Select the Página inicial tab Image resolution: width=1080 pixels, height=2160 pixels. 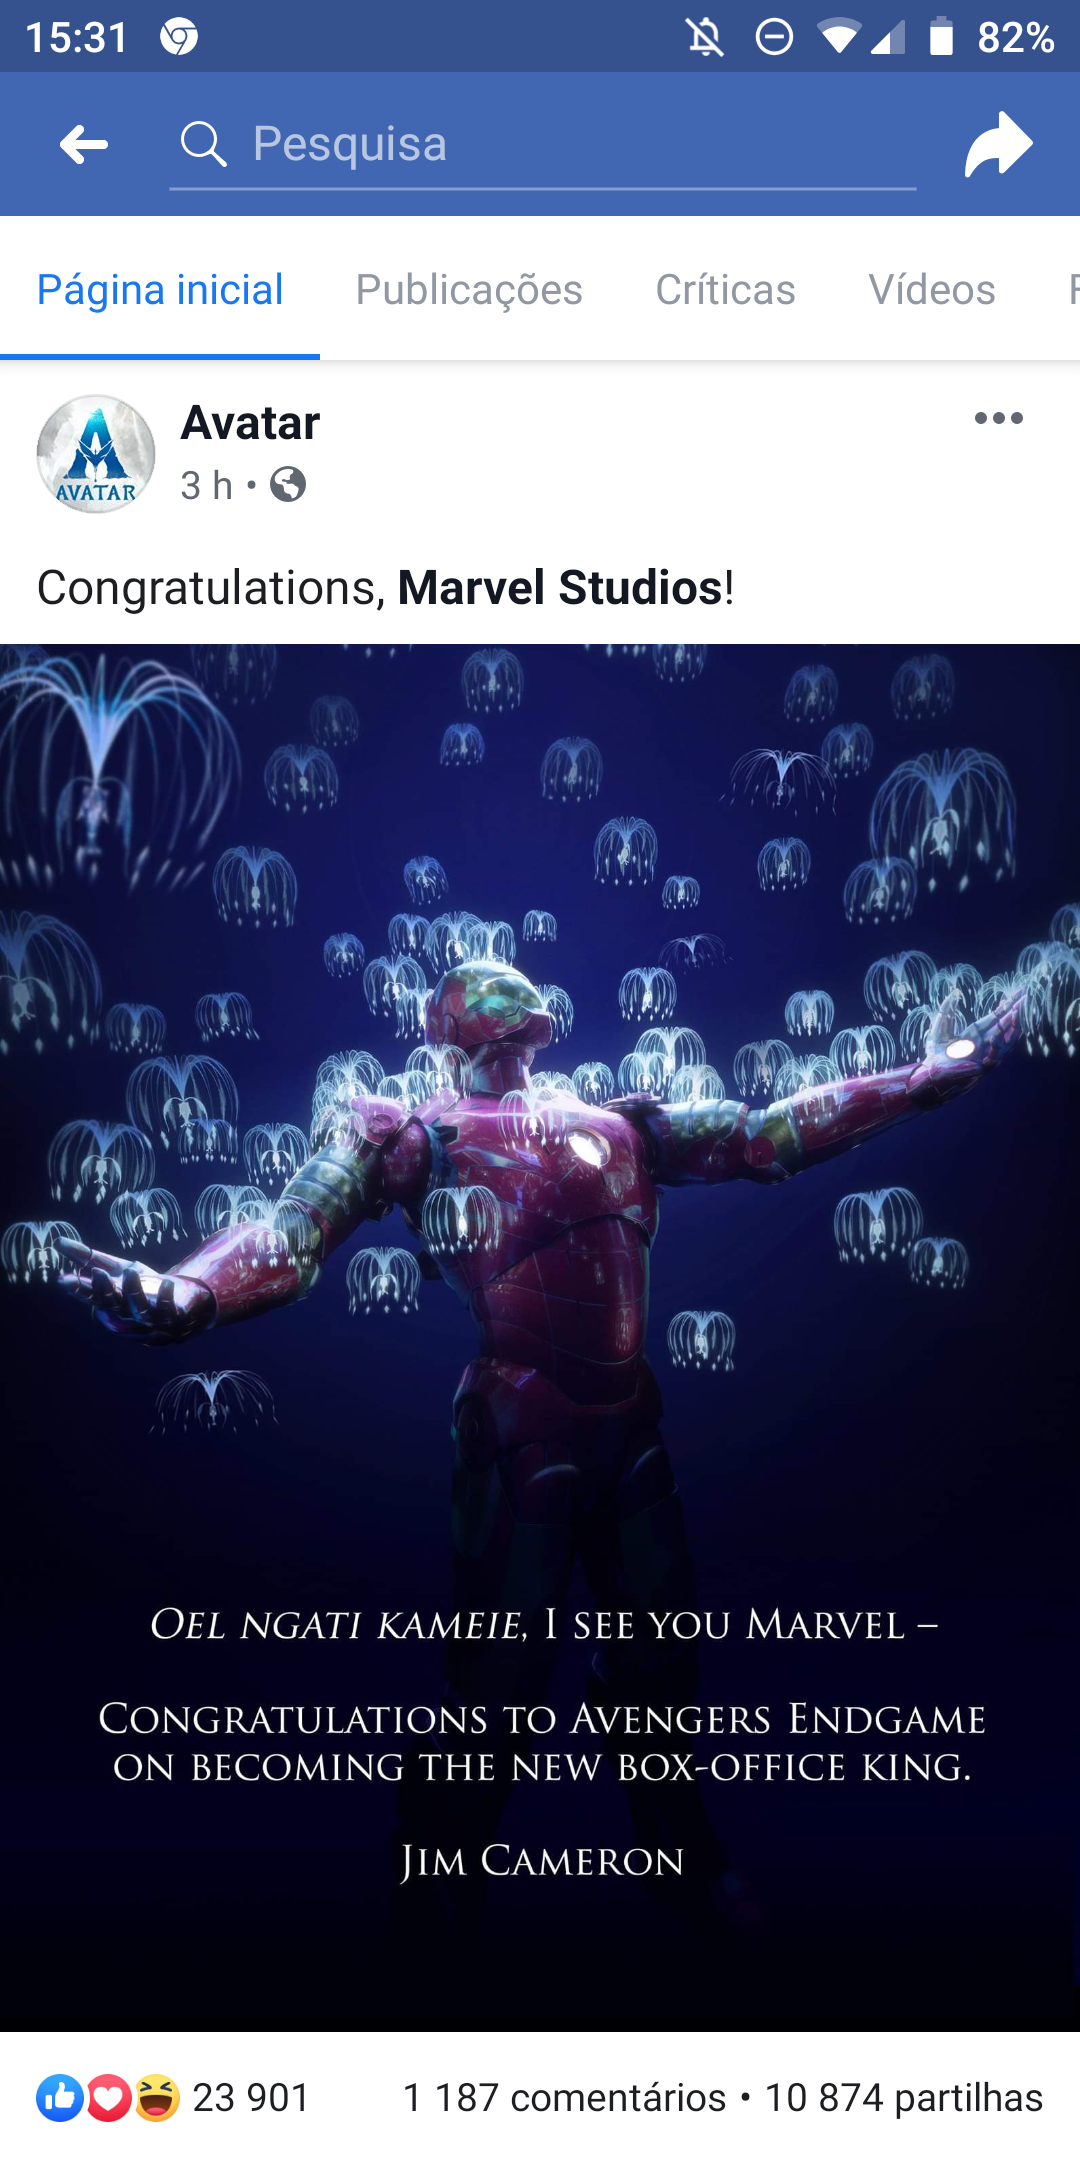160,290
